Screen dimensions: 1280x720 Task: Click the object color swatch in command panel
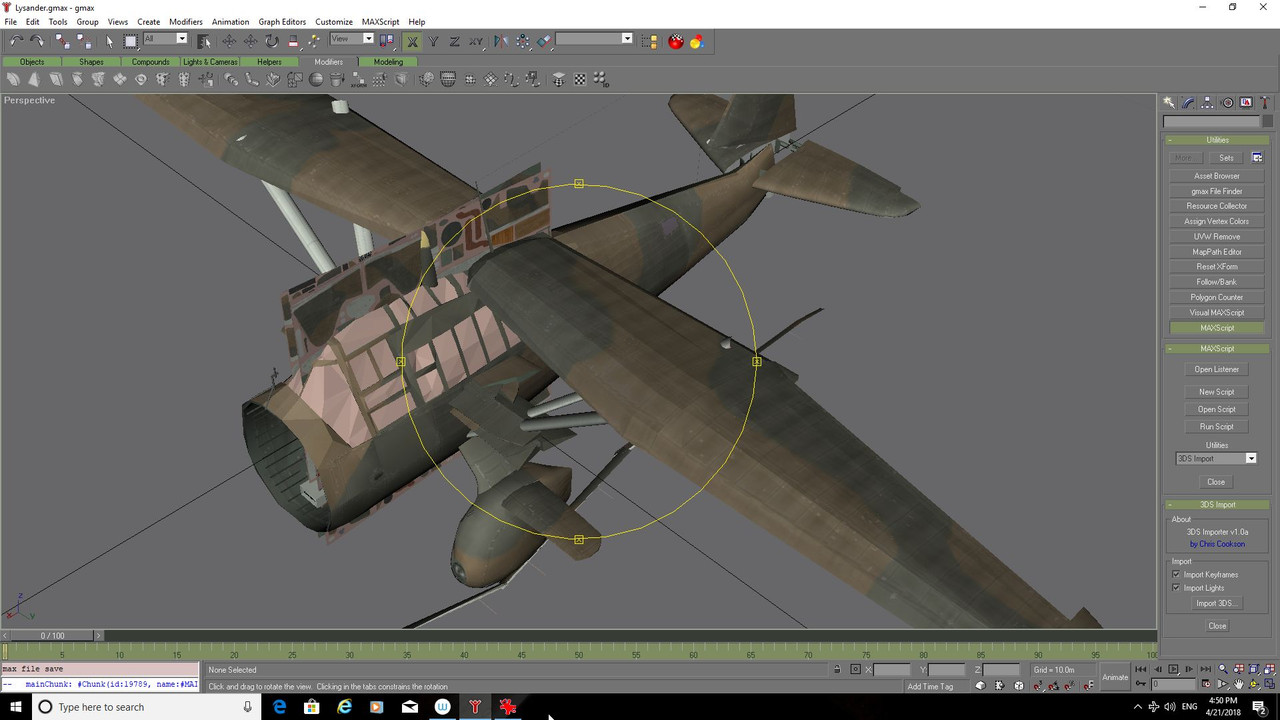[1268, 121]
